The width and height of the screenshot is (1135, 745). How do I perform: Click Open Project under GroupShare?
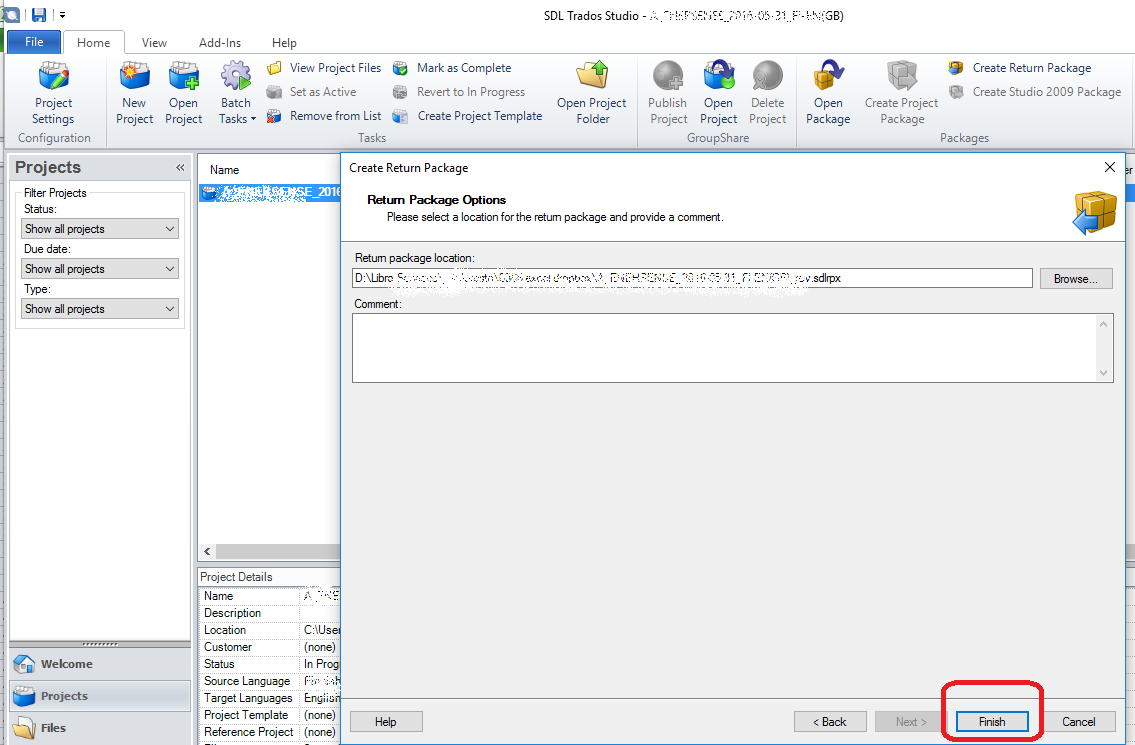click(718, 93)
